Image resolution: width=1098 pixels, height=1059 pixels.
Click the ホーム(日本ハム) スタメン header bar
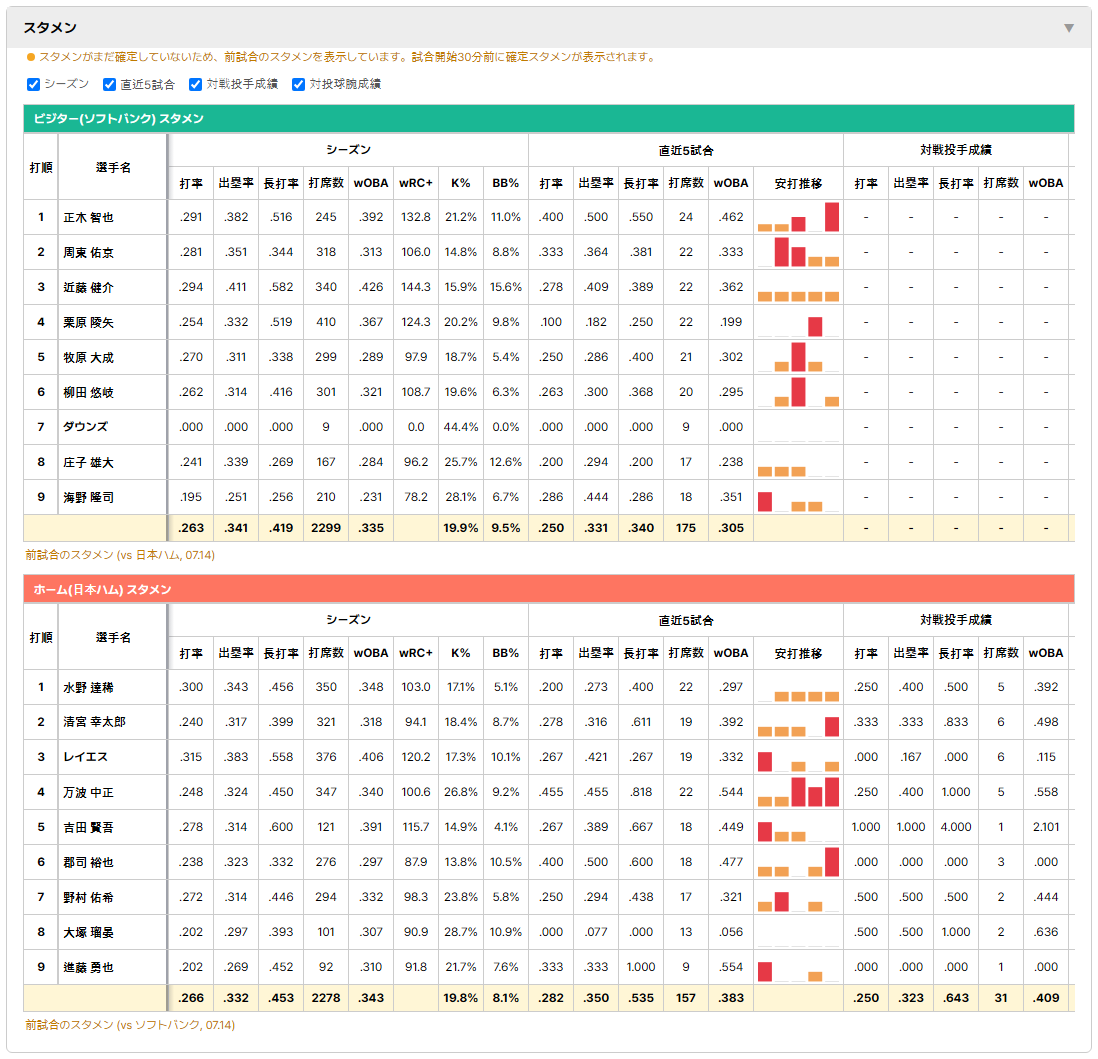(549, 589)
